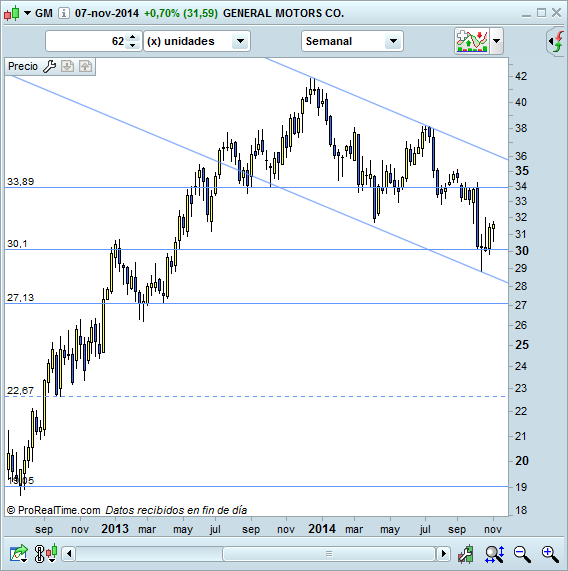Decrease units with the down stepper arrow

133,46
